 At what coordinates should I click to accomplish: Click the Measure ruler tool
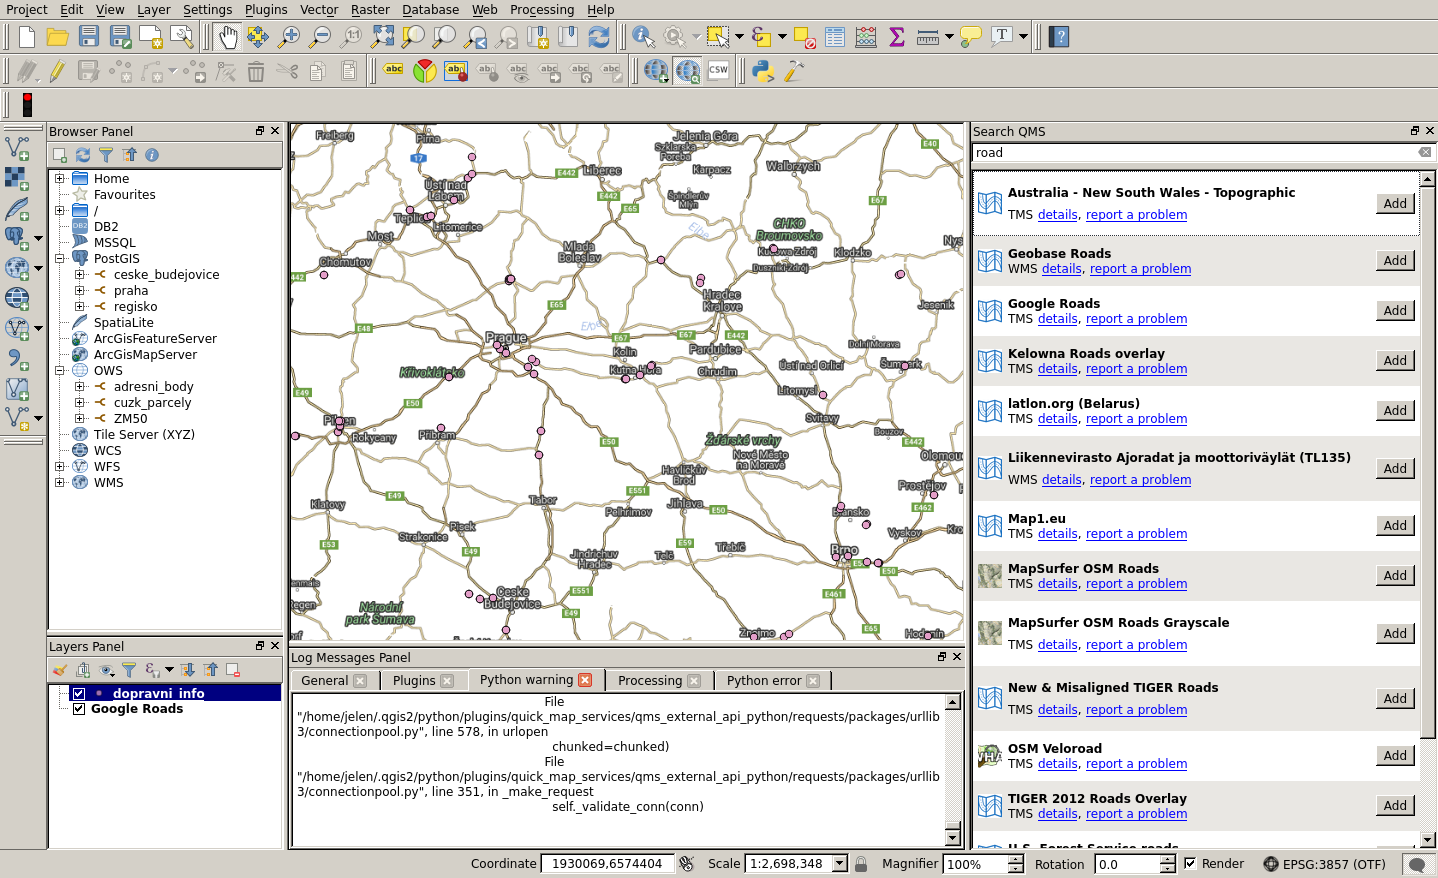[928, 37]
